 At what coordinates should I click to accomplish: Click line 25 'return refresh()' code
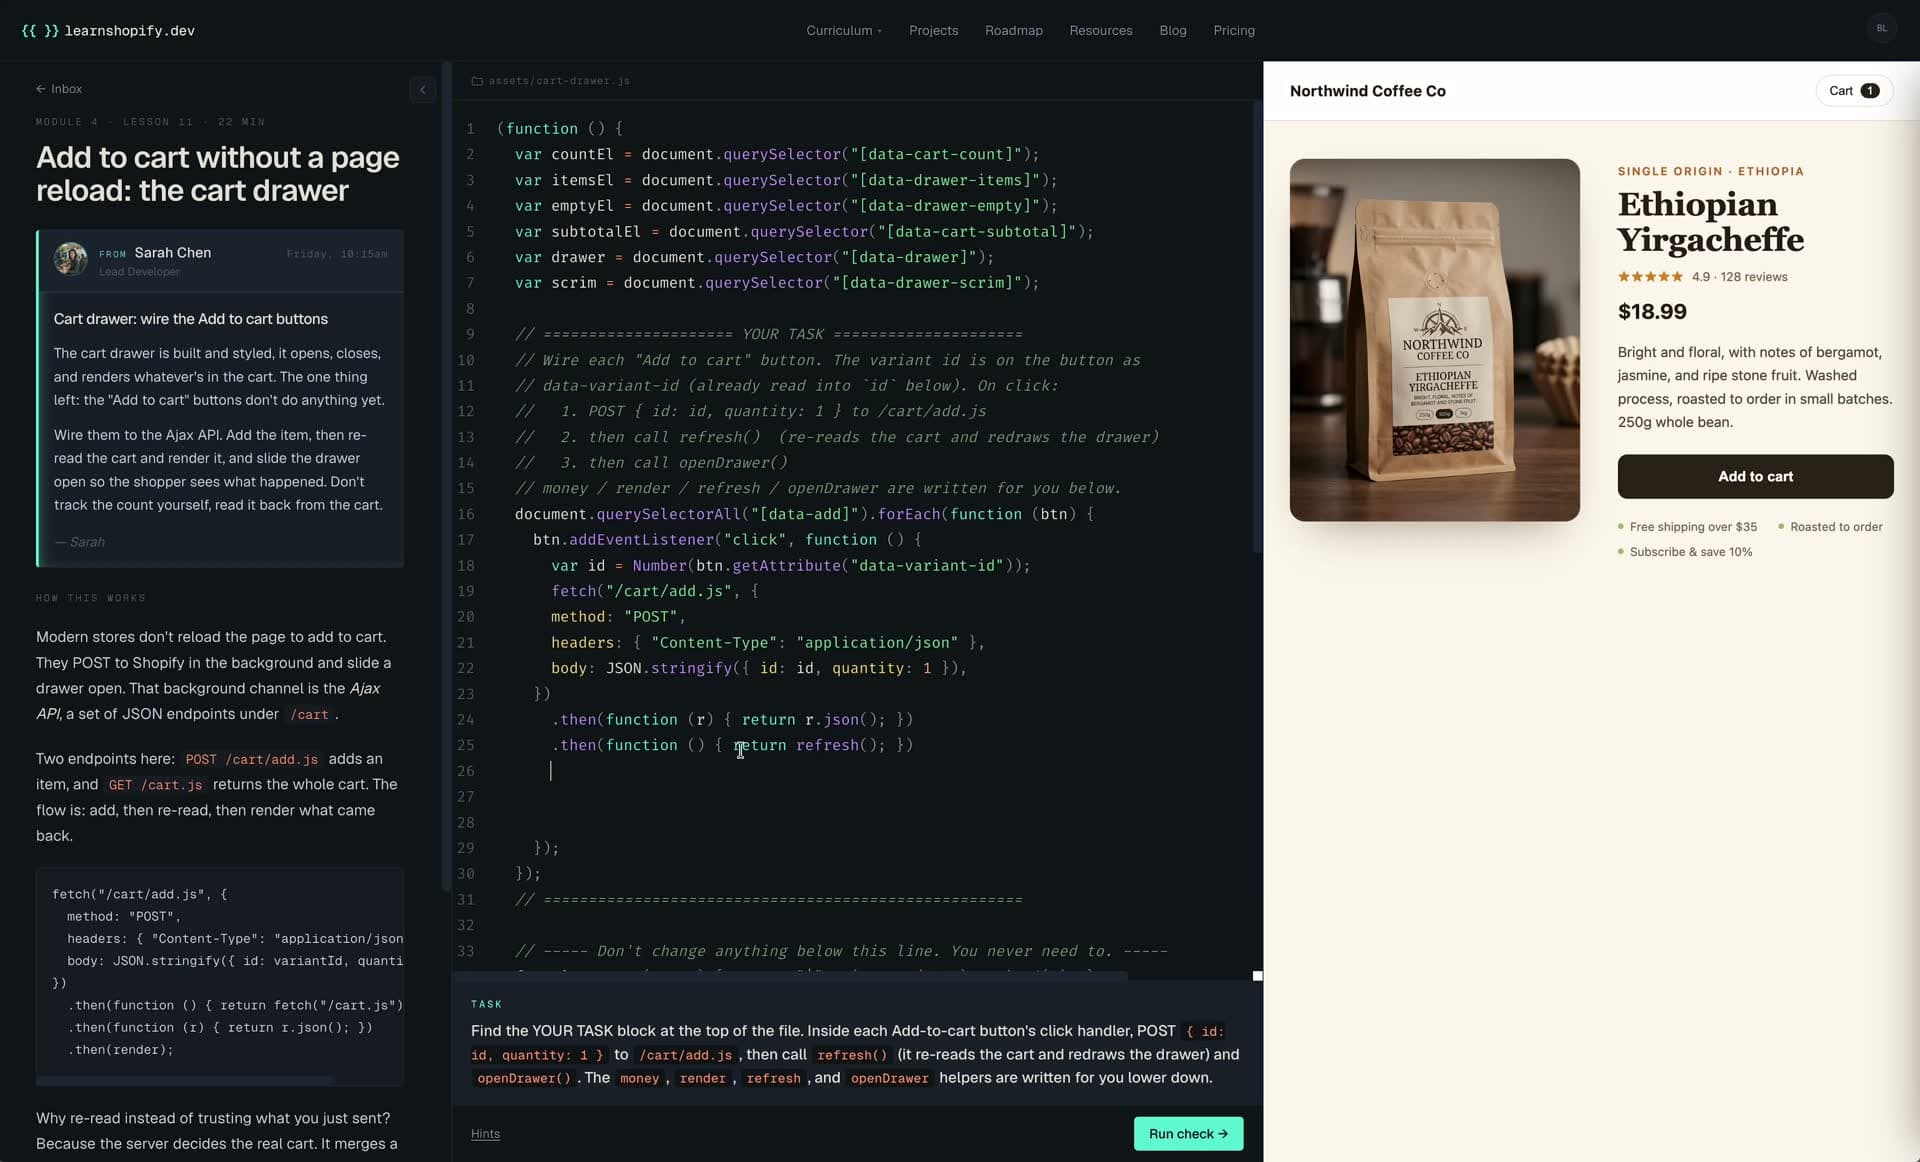(x=810, y=745)
